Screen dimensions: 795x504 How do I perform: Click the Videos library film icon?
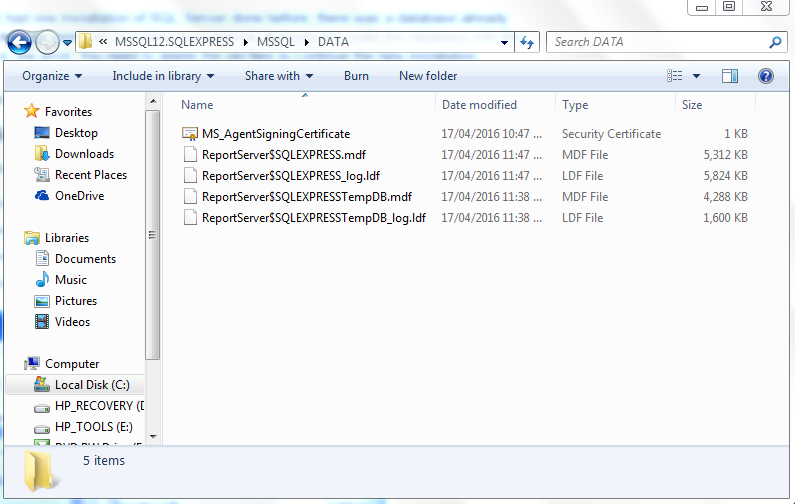click(x=42, y=321)
